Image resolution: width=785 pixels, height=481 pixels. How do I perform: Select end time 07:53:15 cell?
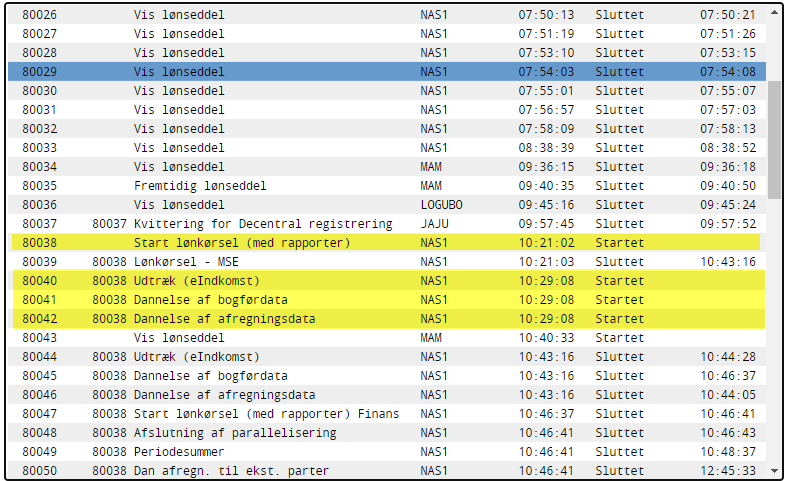(x=727, y=53)
